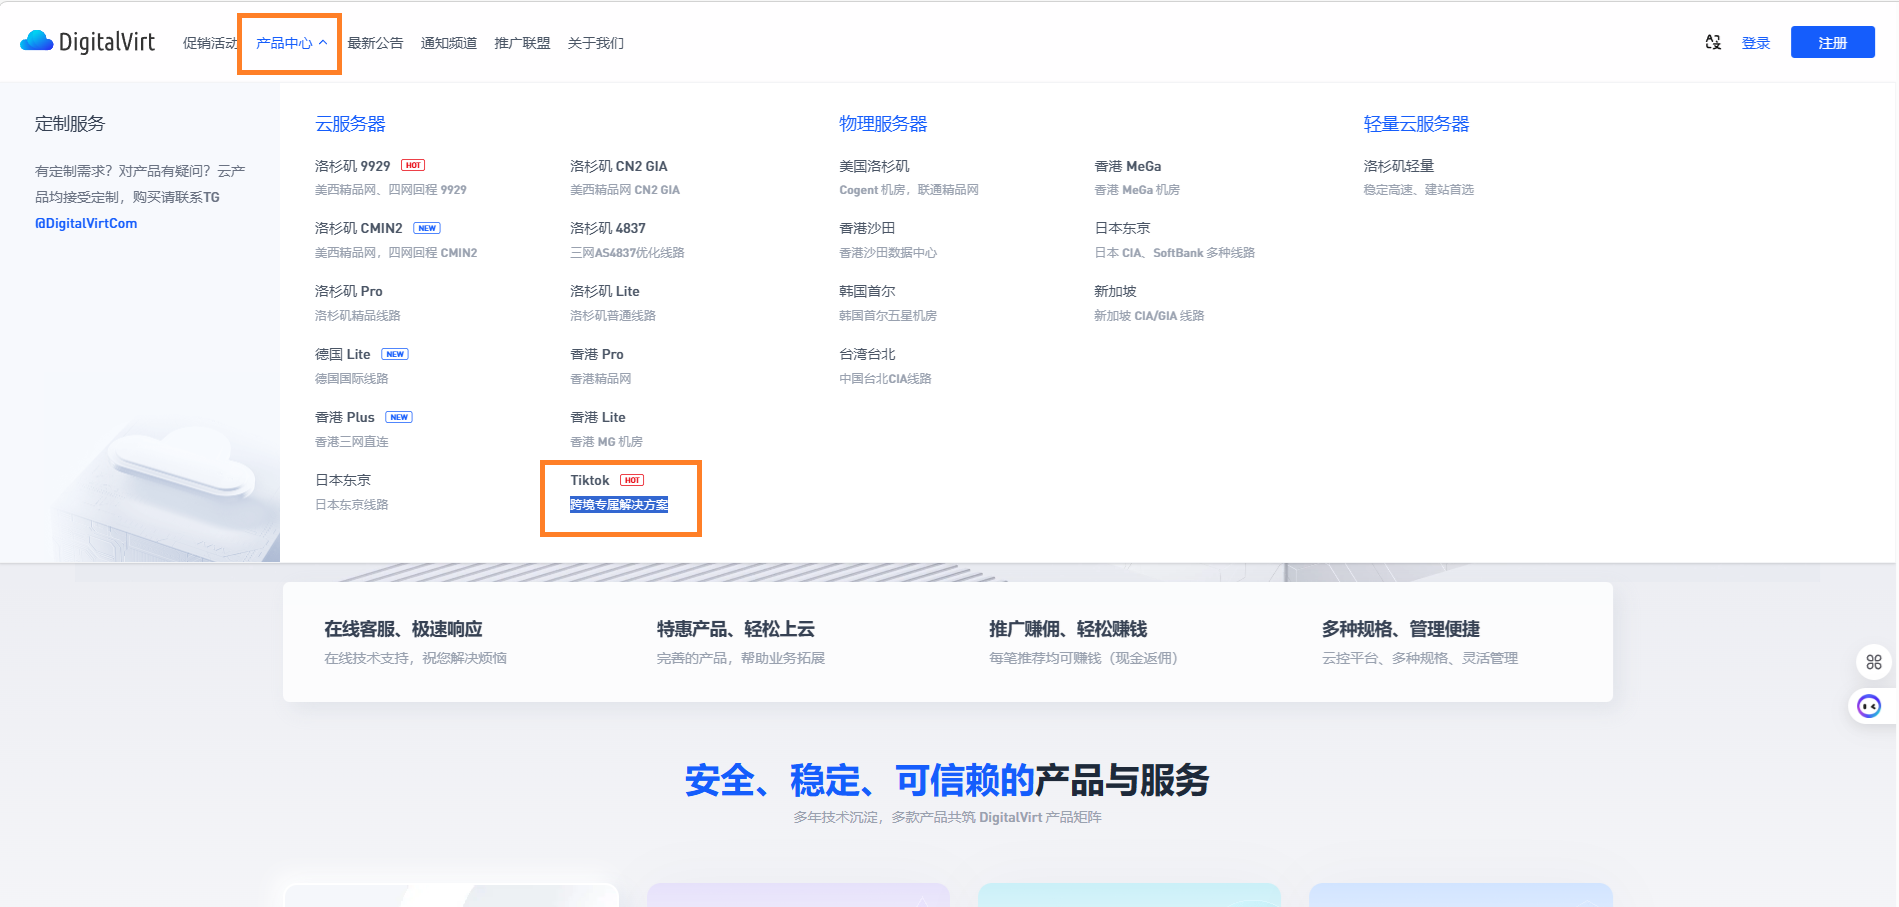This screenshot has height=907, width=1899.
Task: Click the NEW badge beside 洛杉矶 CMIN2
Action: coord(427,228)
